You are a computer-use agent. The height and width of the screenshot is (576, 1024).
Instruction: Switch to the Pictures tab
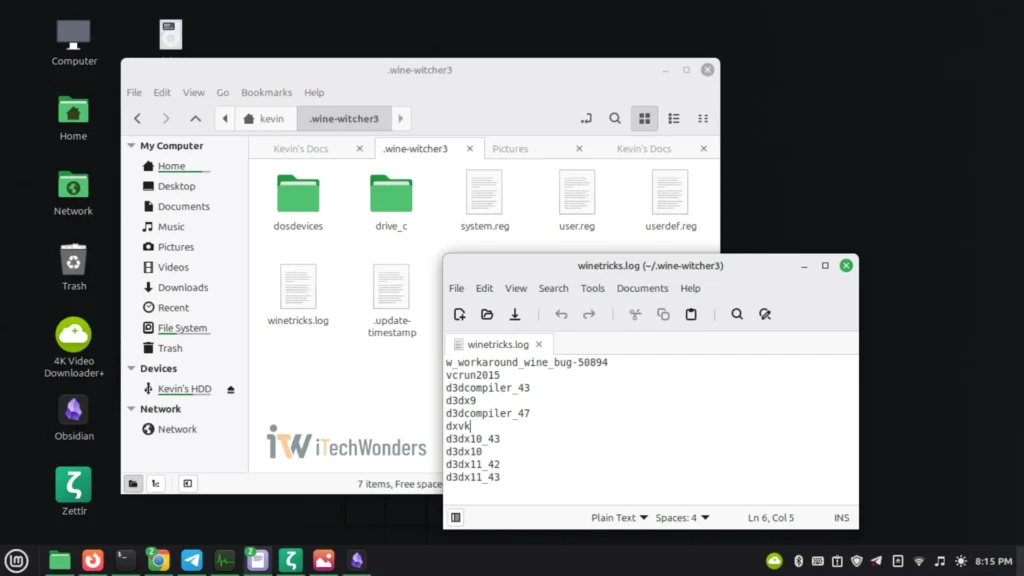pos(511,147)
